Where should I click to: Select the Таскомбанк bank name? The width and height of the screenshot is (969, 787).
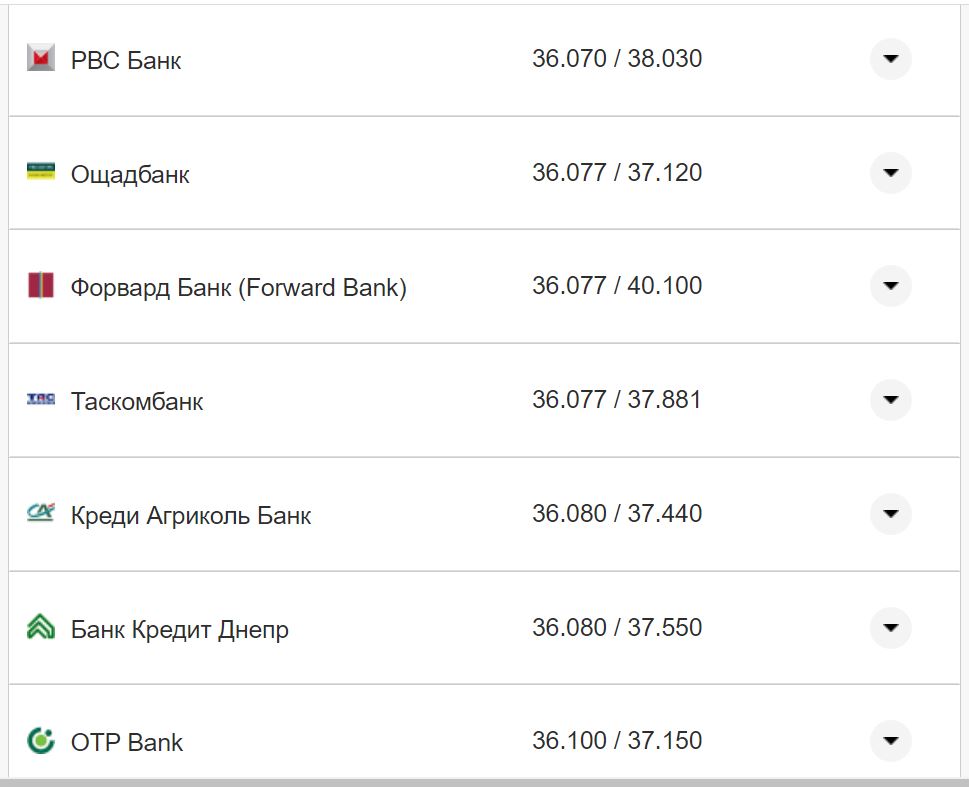[x=137, y=401]
